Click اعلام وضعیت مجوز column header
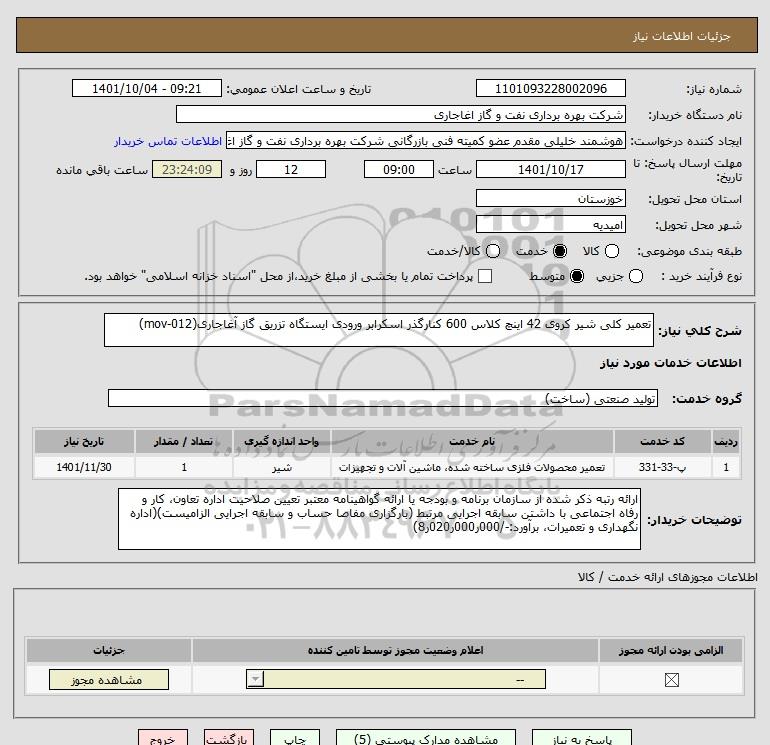The width and height of the screenshot is (770, 745). point(395,650)
